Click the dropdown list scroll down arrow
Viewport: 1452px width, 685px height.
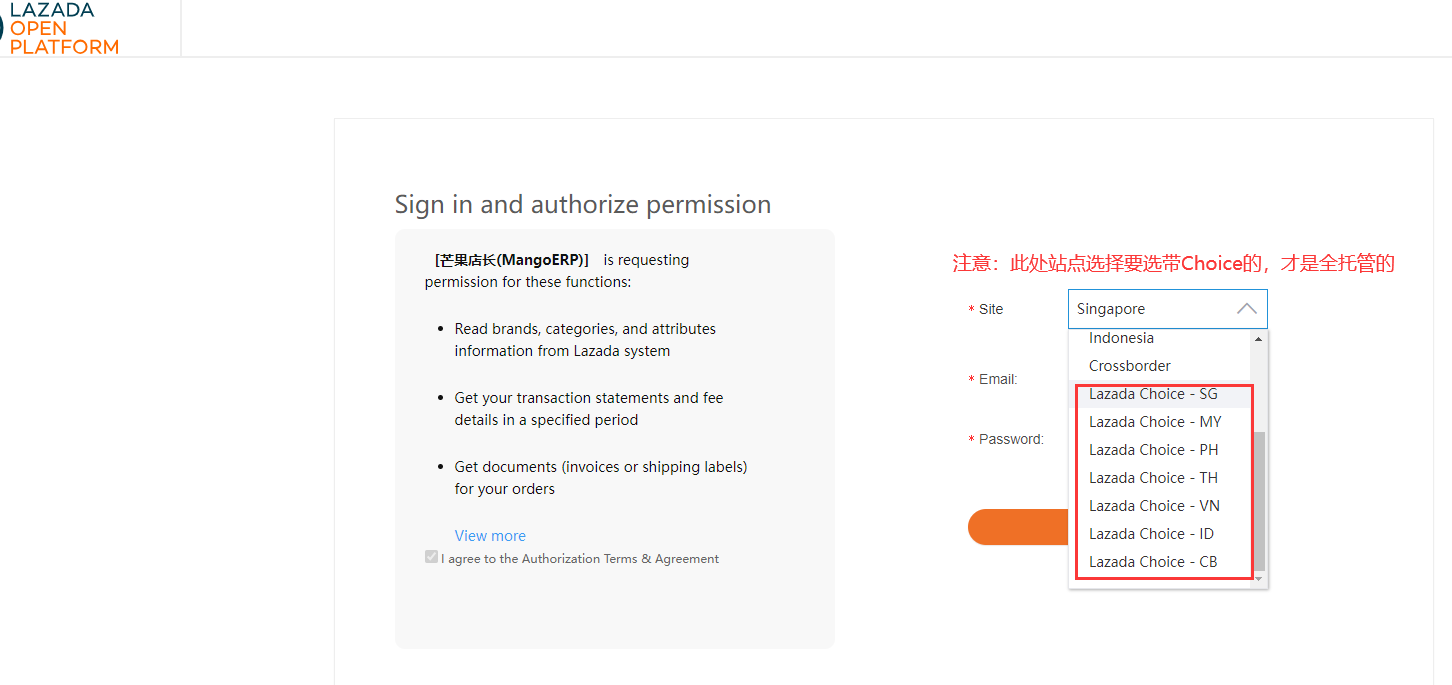(x=1258, y=579)
